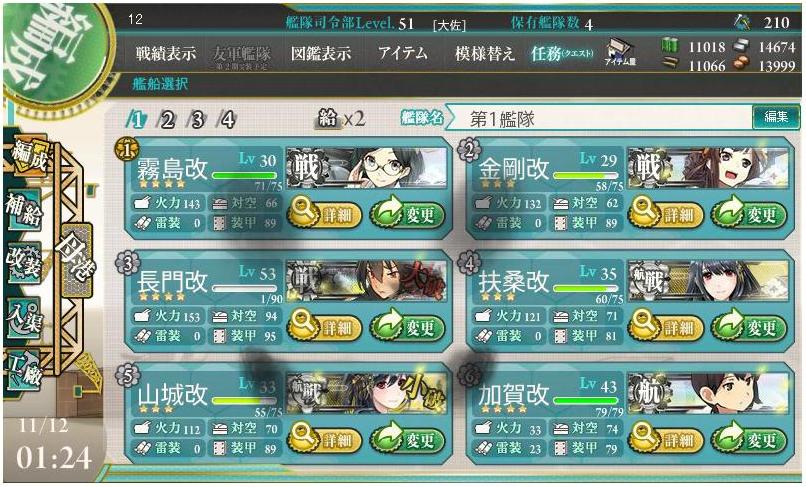The width and height of the screenshot is (806, 487).
Task: Click the 金剛改 ship portrait banner
Action: [x=708, y=167]
